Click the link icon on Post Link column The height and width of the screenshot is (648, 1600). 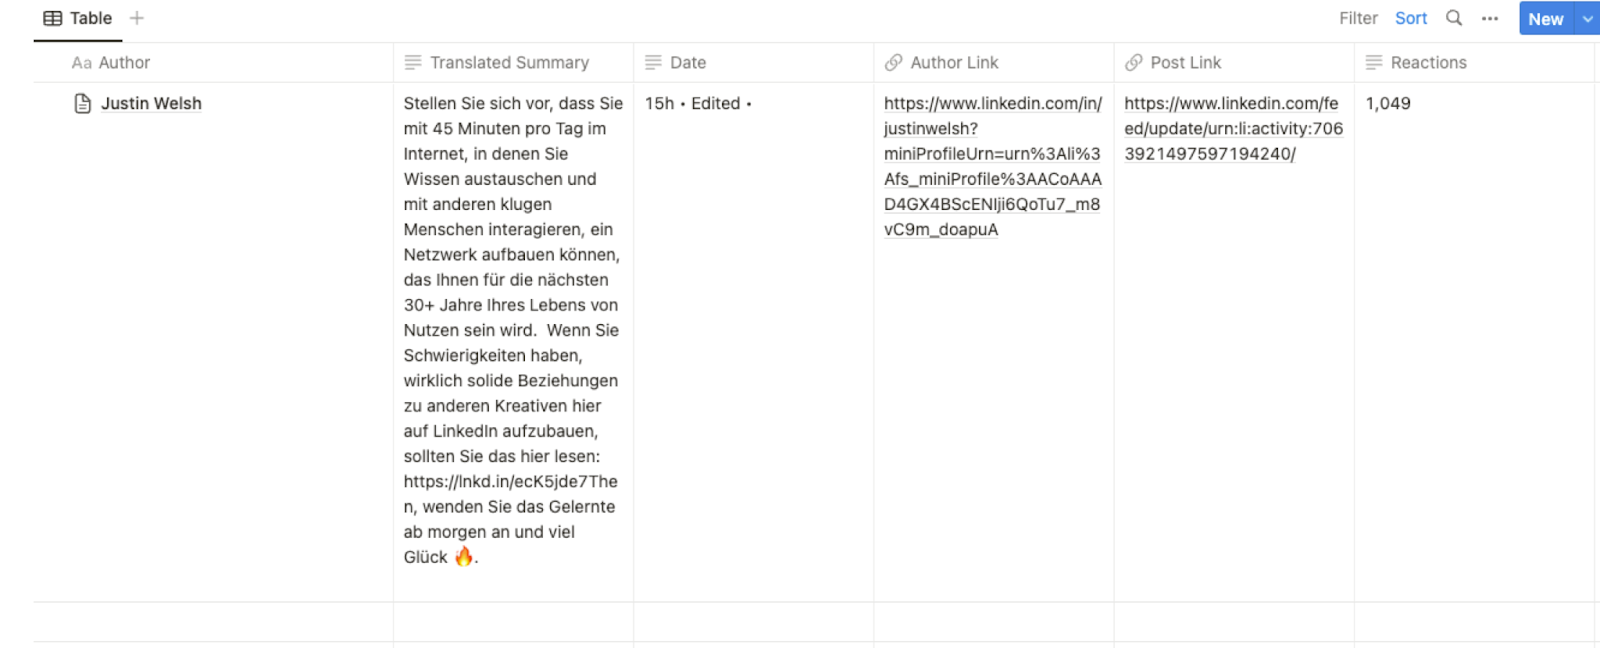click(x=1134, y=62)
